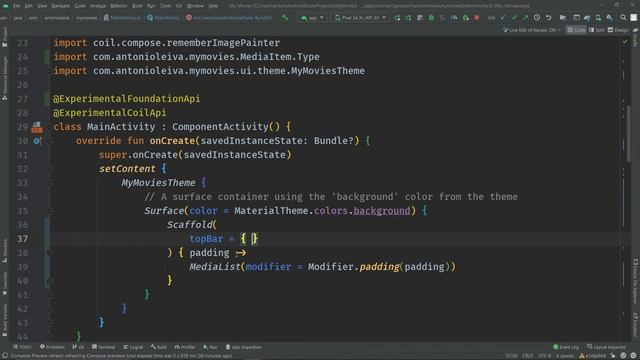Open the Git tool window
640x360 pixels.
[x=78, y=347]
